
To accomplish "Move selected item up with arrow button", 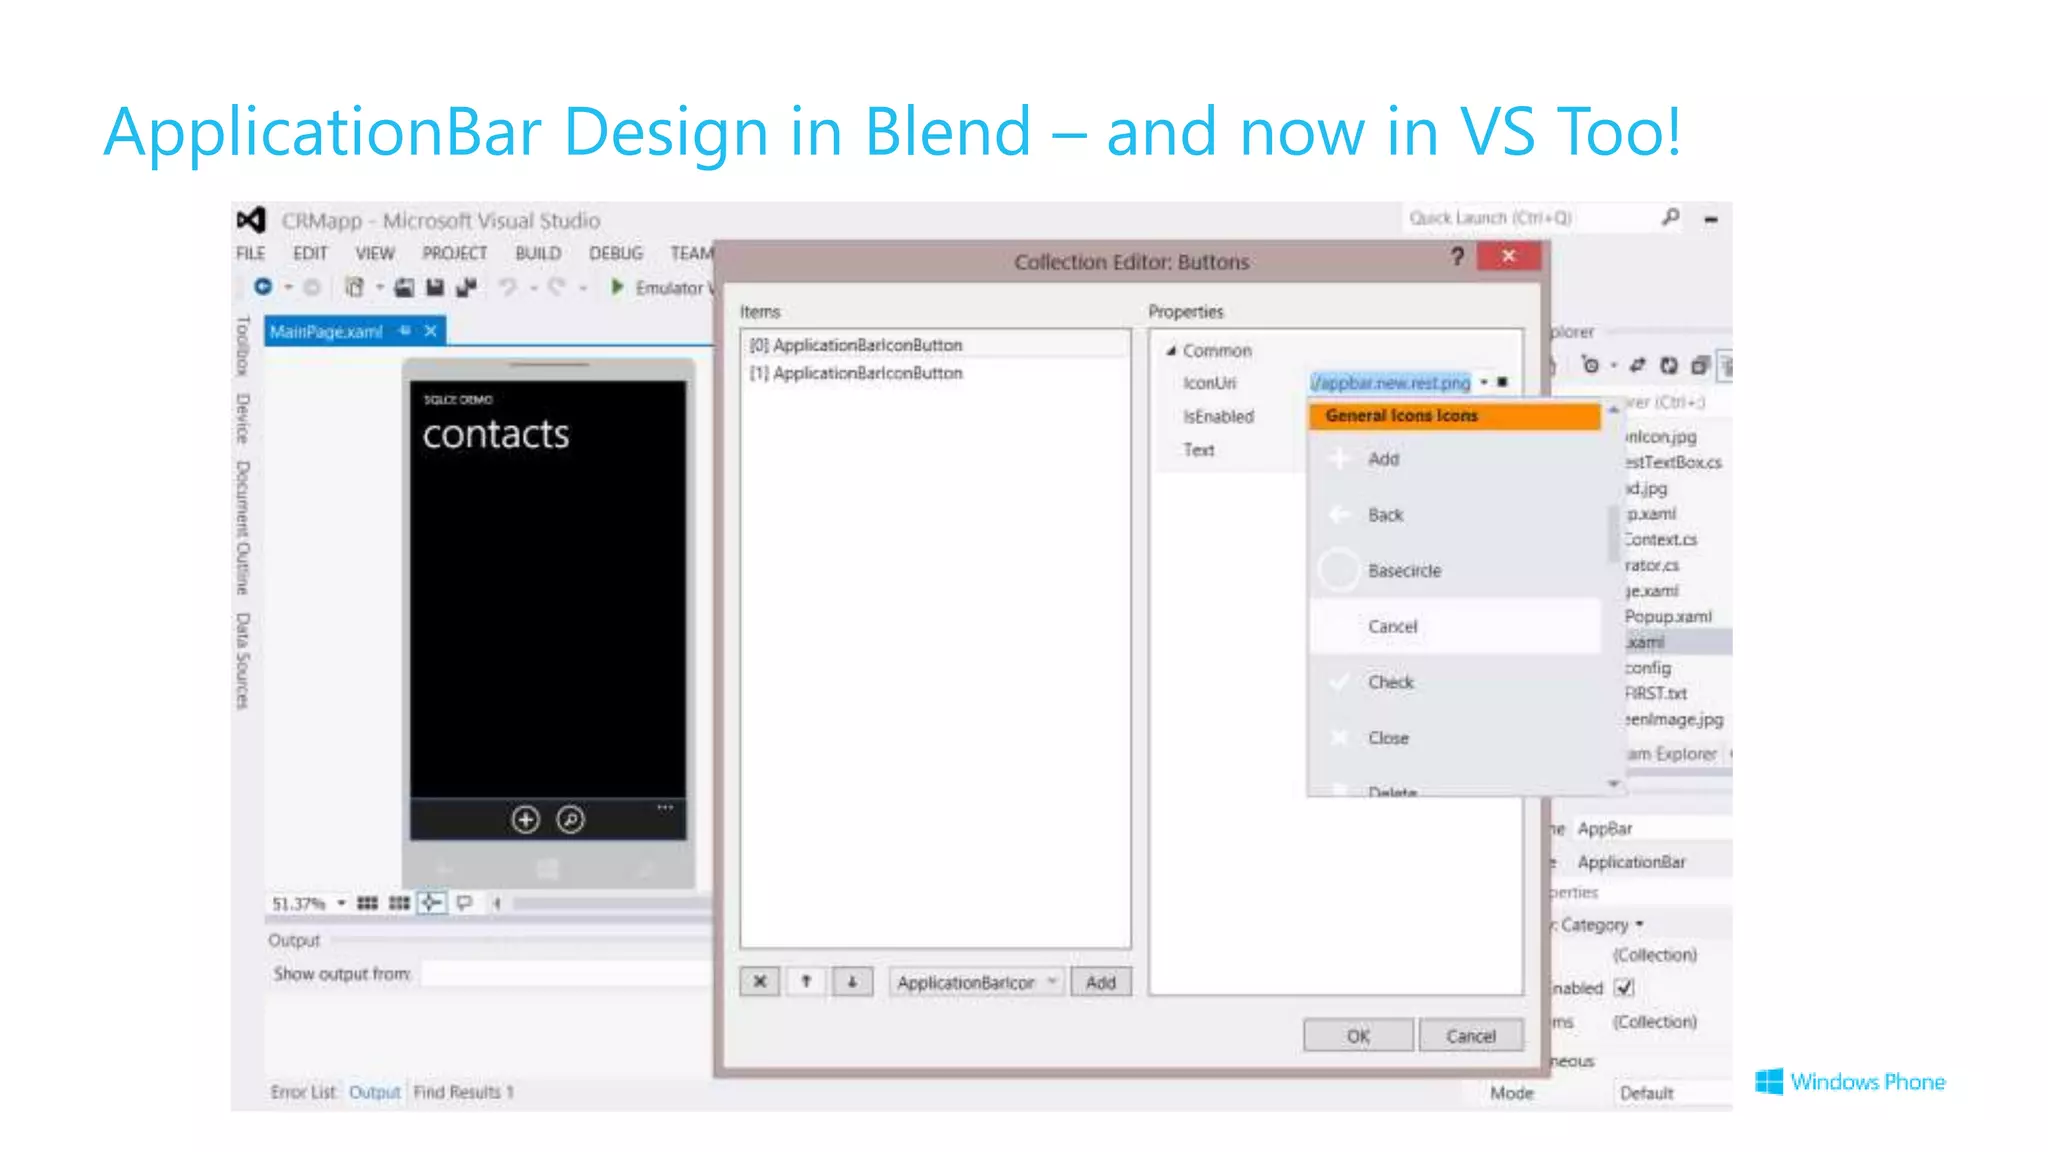I will point(806,982).
